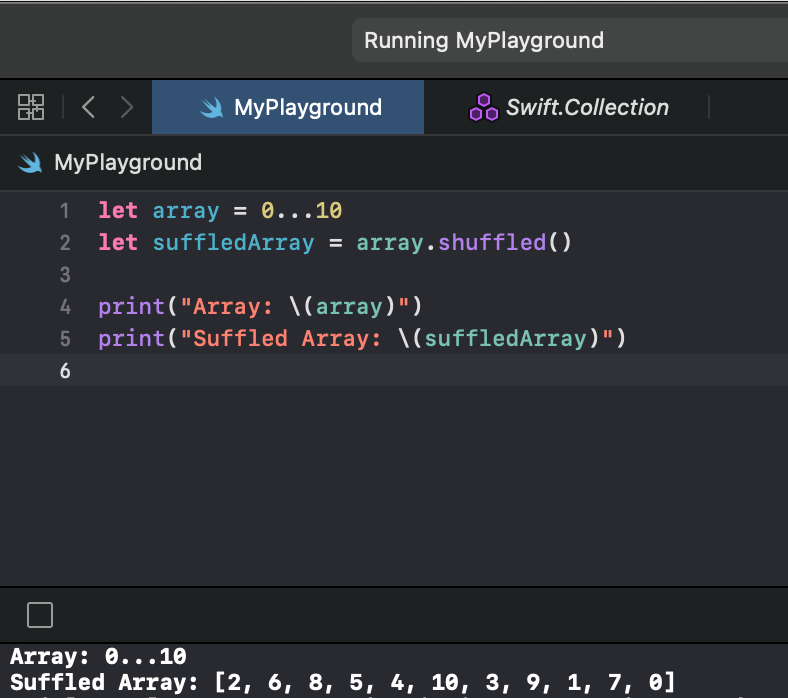Click interpolated 'array' on line 4
The height and width of the screenshot is (698, 788).
349,307
